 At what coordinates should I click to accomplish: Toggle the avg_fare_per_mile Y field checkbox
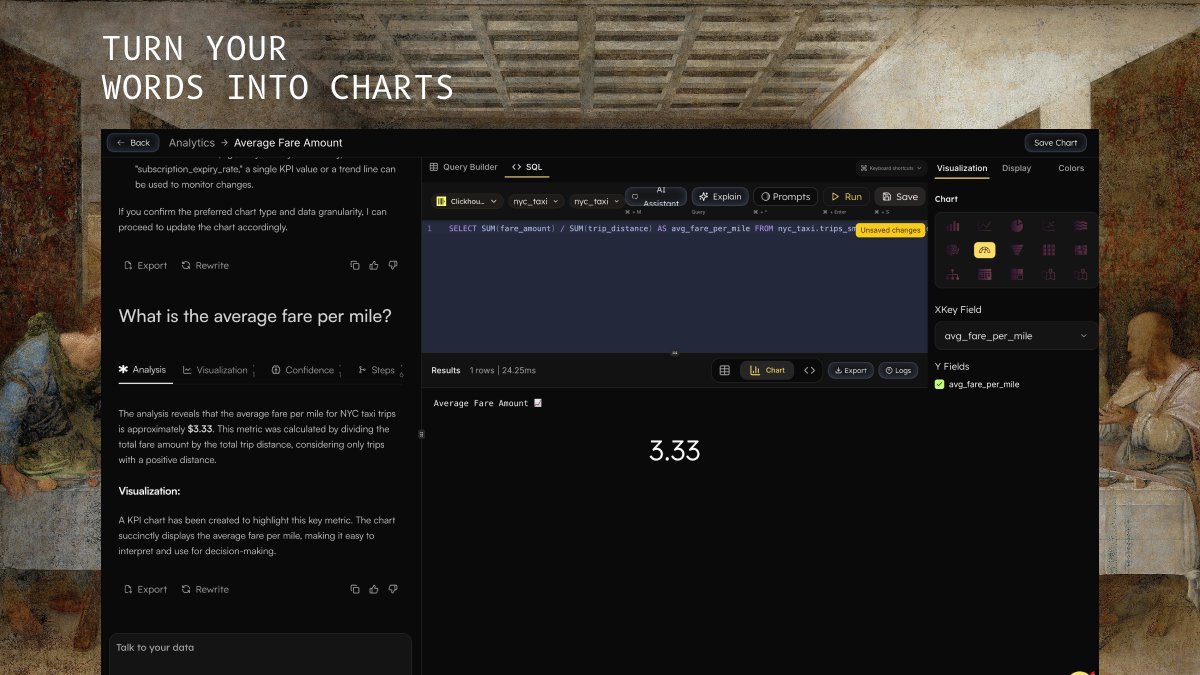pos(939,384)
